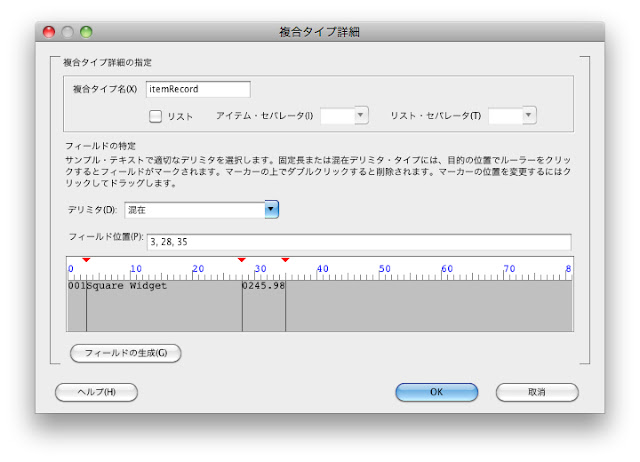The height and width of the screenshot is (462, 640).
Task: Click the ruler at the 40 mark
Action: point(322,269)
